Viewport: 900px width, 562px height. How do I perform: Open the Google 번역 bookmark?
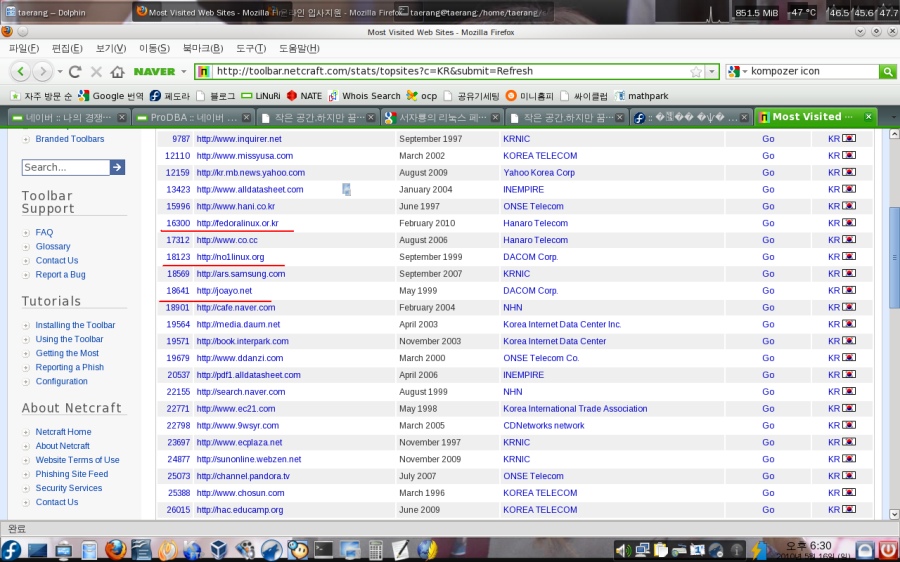pyautogui.click(x=111, y=96)
